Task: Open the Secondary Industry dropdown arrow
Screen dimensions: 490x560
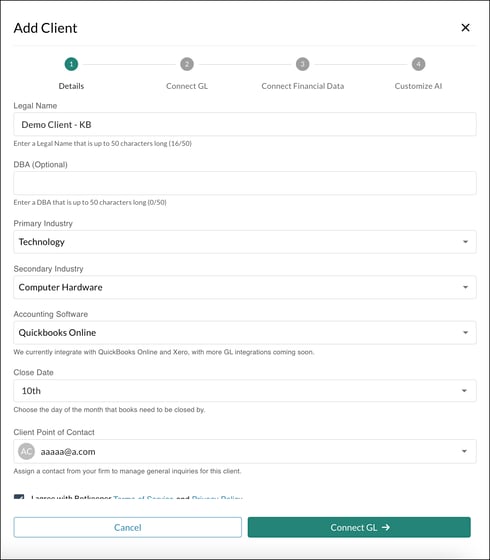Action: [x=465, y=287]
